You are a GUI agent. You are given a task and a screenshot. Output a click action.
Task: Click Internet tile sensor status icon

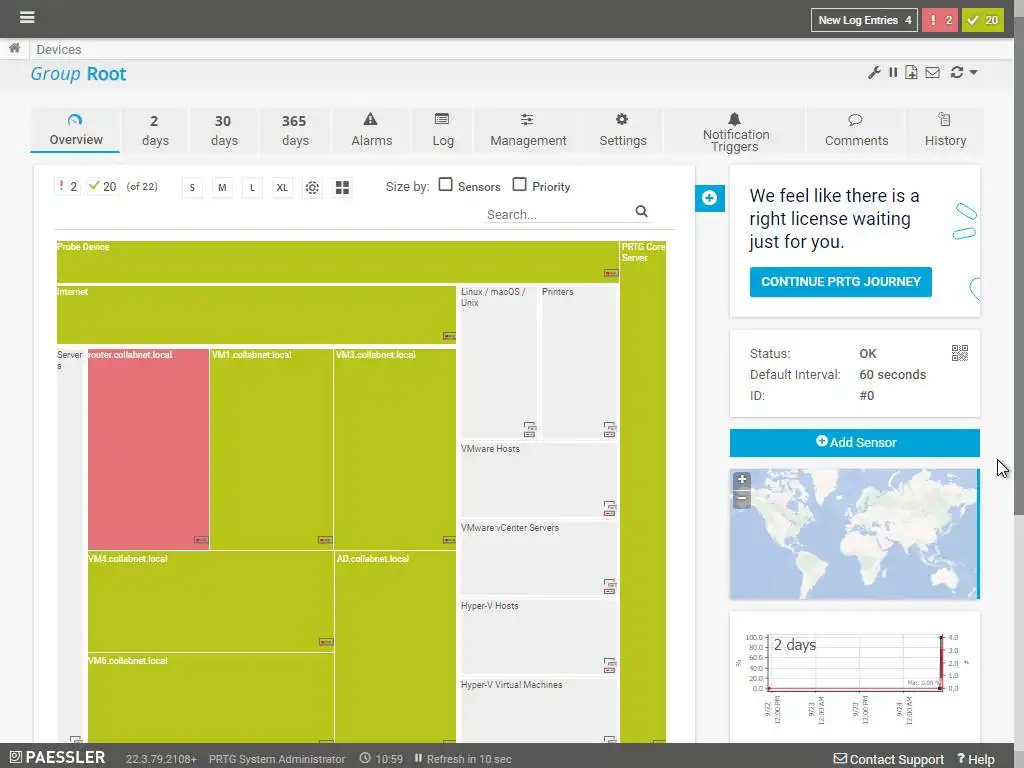coord(449,336)
